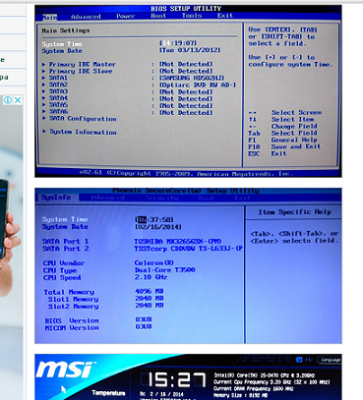Click the BIOS Version label
Image resolution: width=363 pixels, height=400 pixels.
(x=72, y=321)
